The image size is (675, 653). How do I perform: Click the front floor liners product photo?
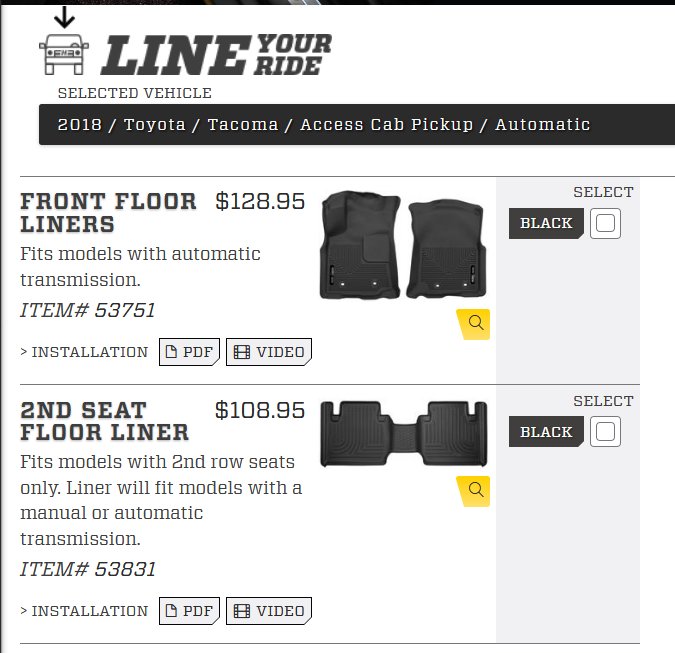[403, 245]
